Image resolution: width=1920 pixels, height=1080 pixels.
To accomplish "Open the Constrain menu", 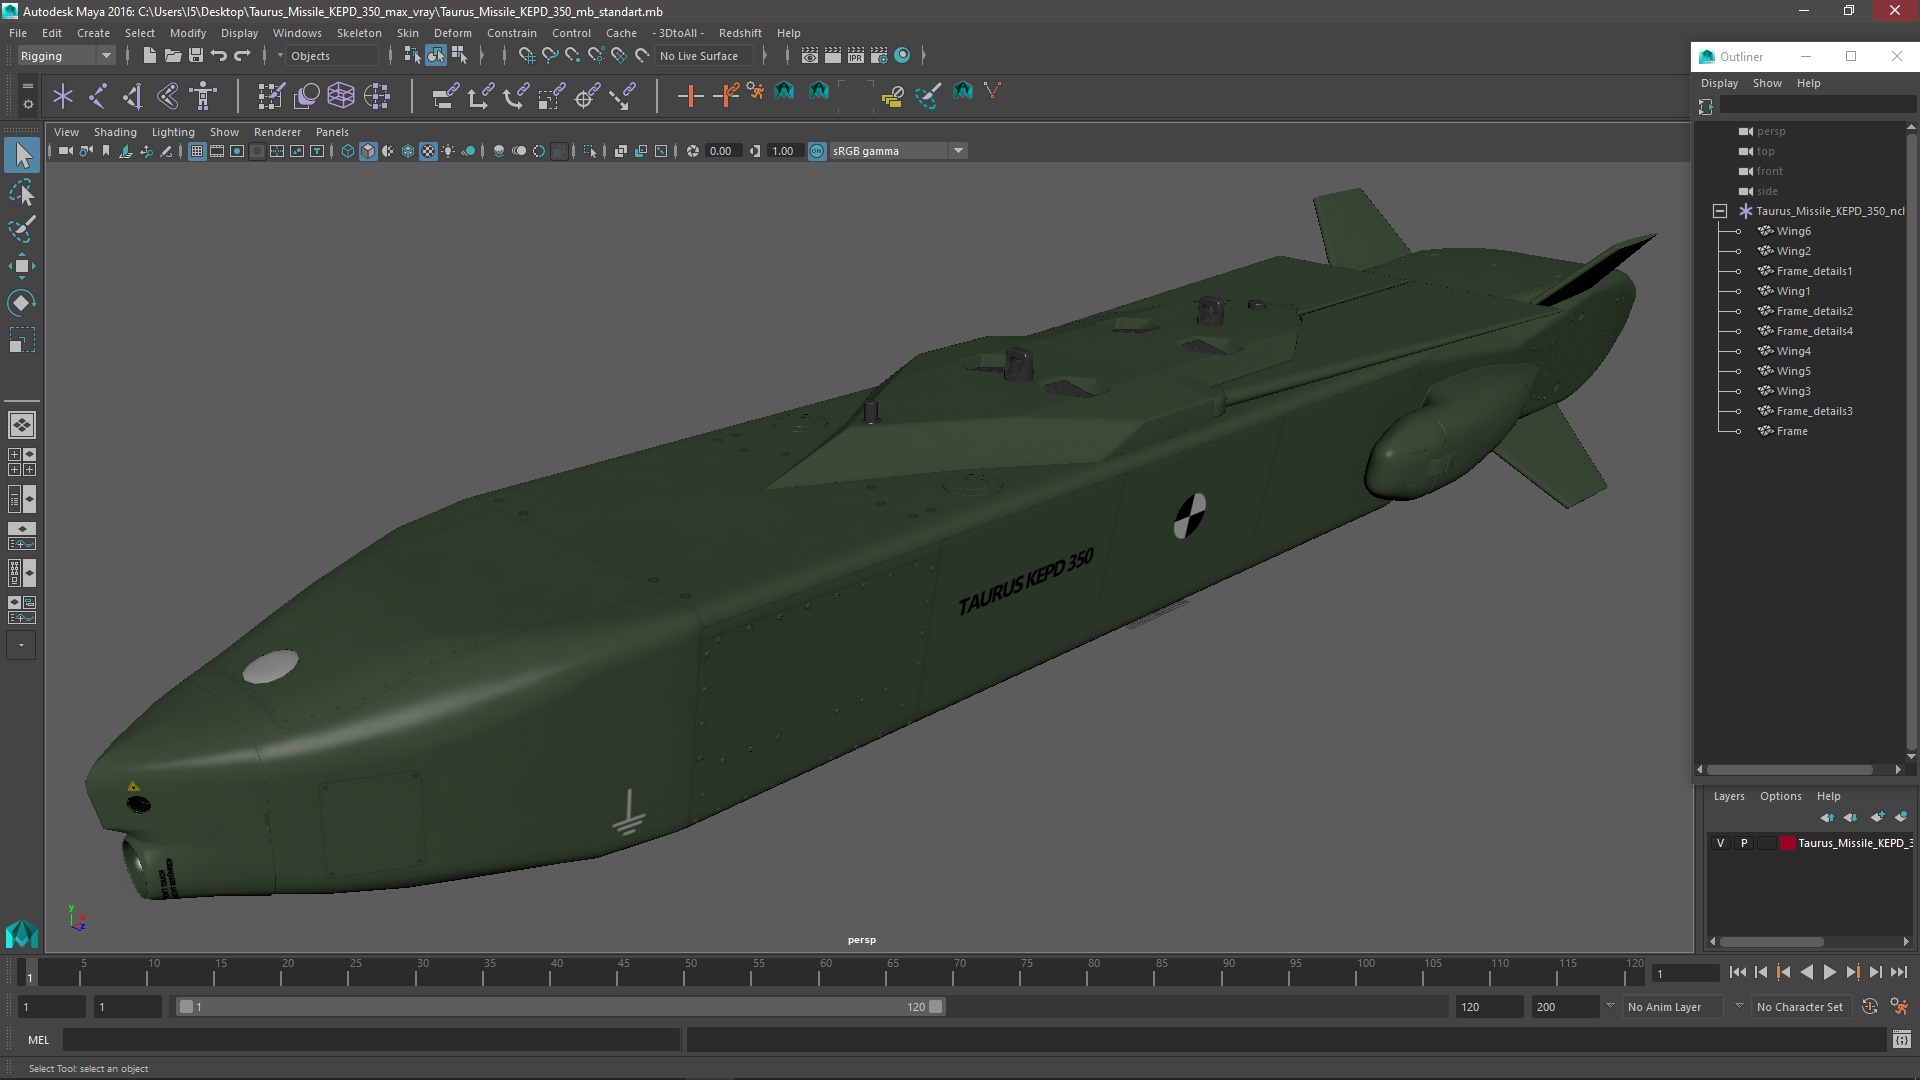I will pyautogui.click(x=511, y=33).
